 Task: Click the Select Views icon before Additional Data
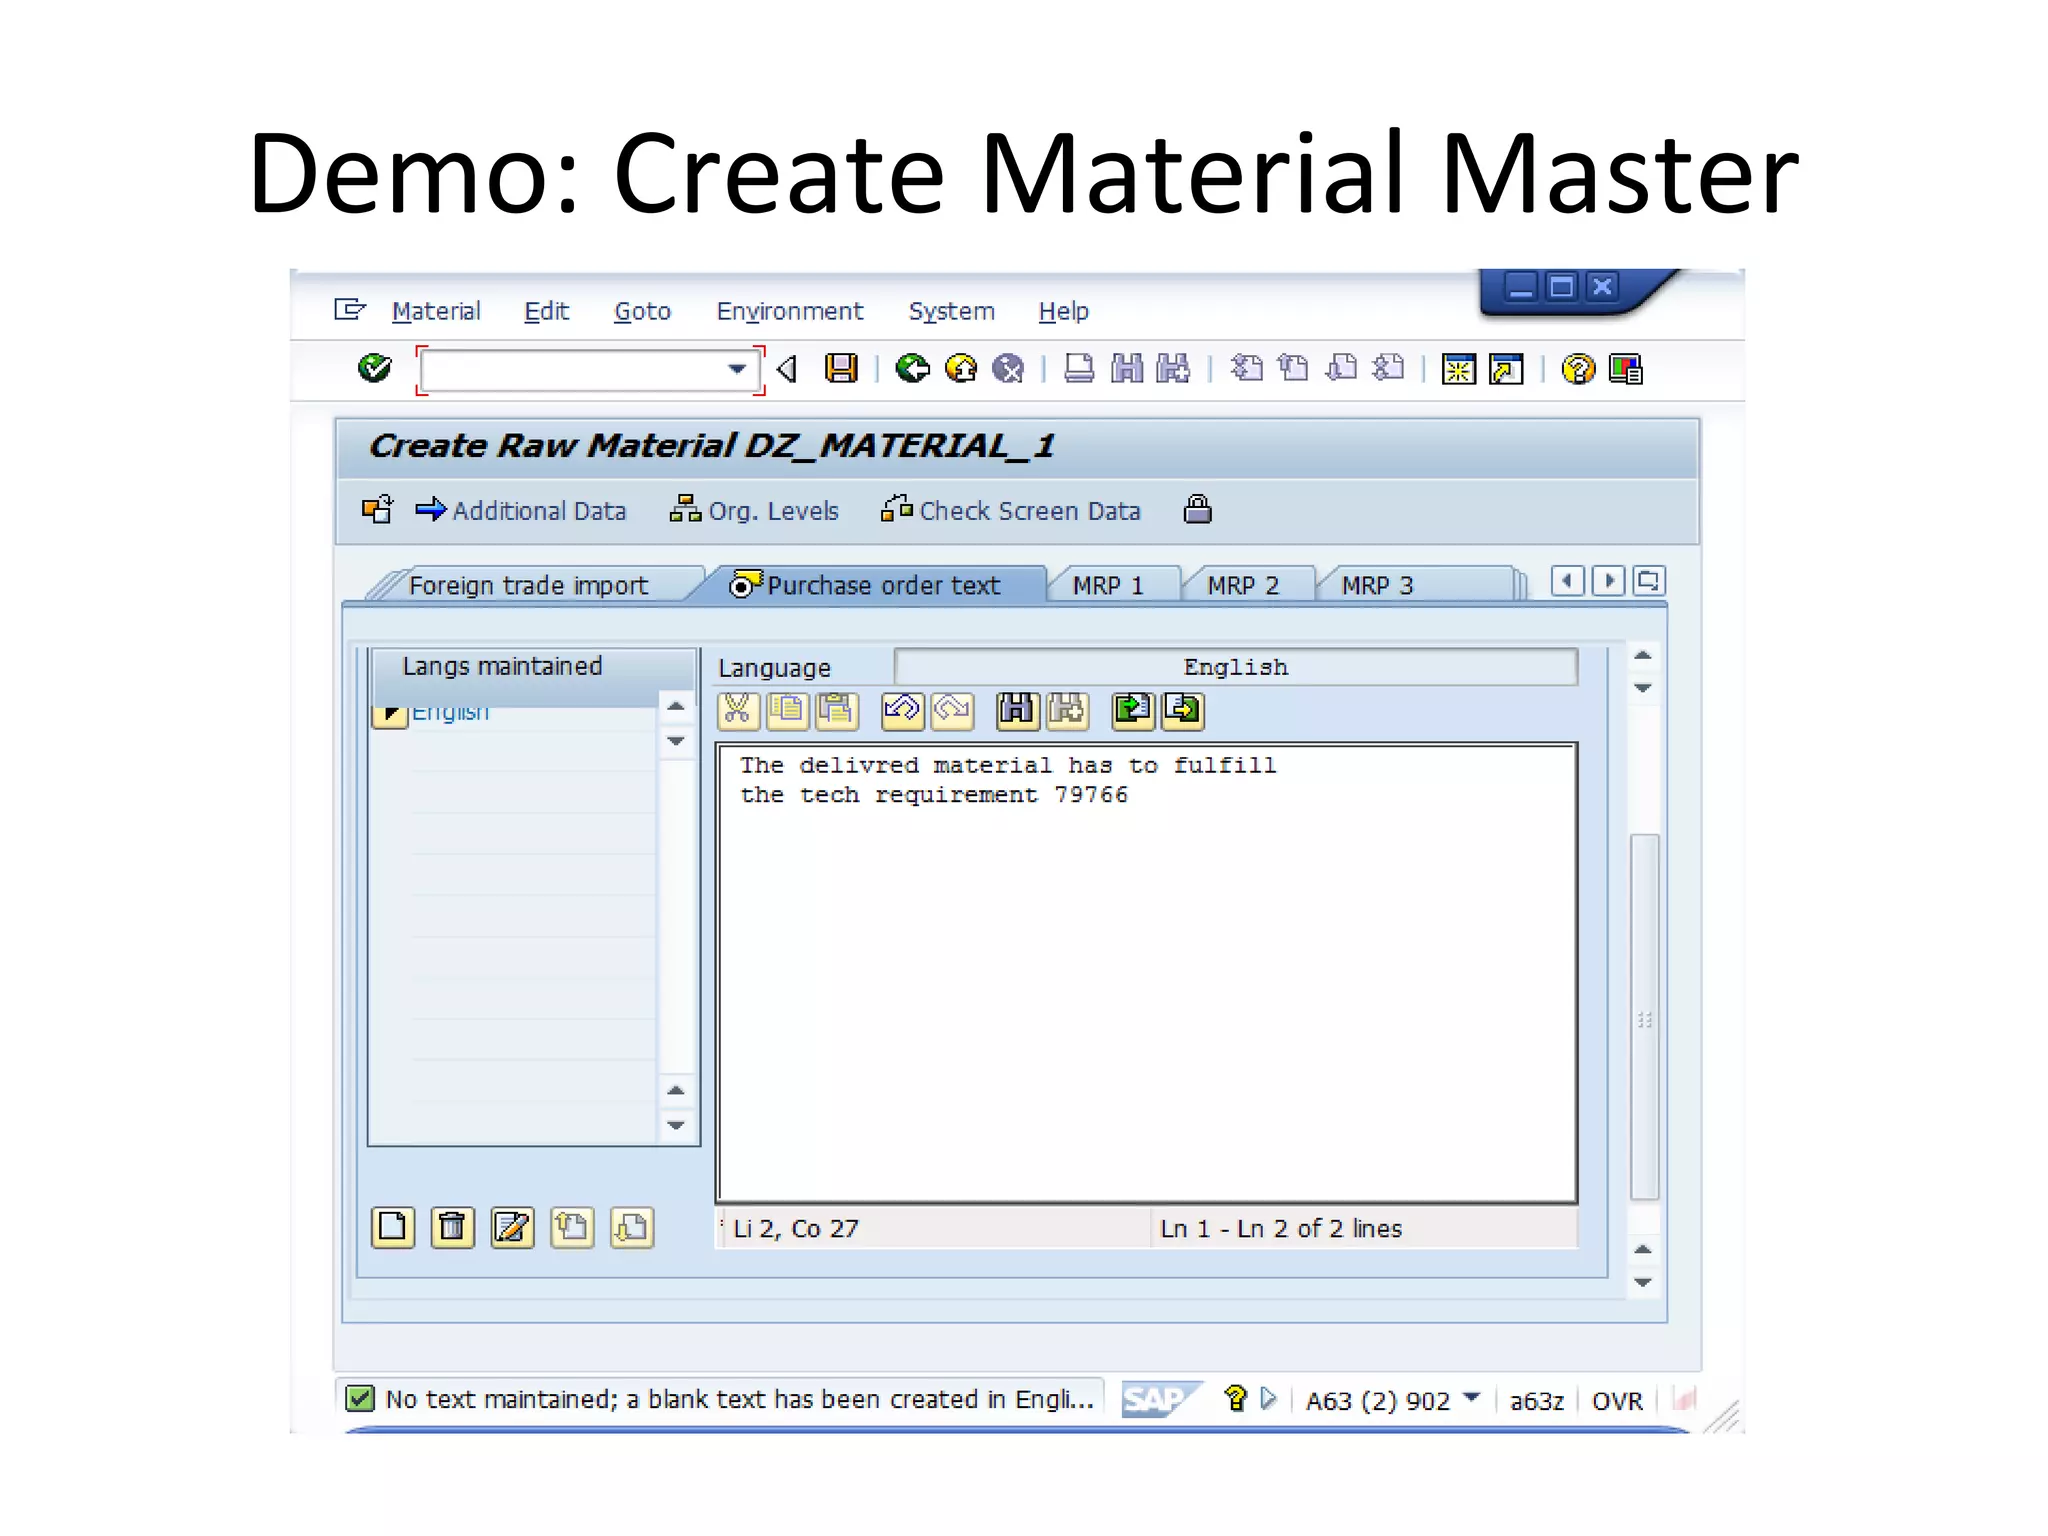tap(378, 510)
